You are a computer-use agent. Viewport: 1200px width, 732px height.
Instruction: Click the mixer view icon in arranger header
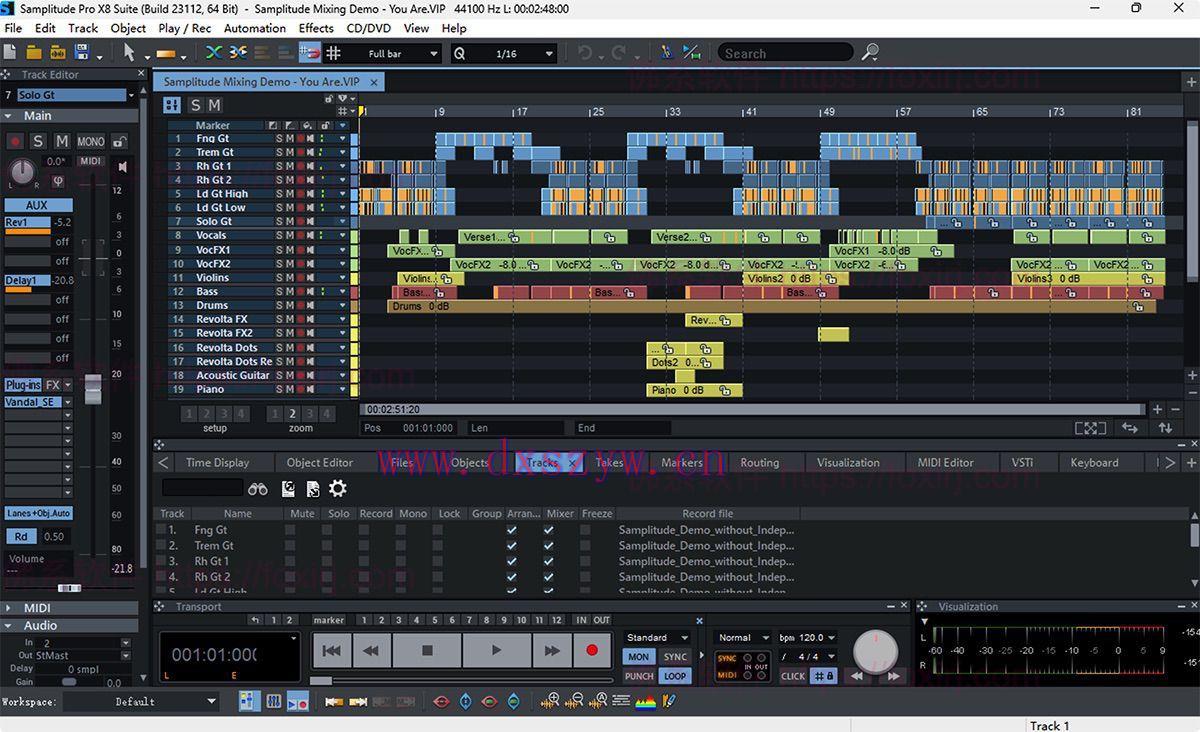tap(172, 105)
